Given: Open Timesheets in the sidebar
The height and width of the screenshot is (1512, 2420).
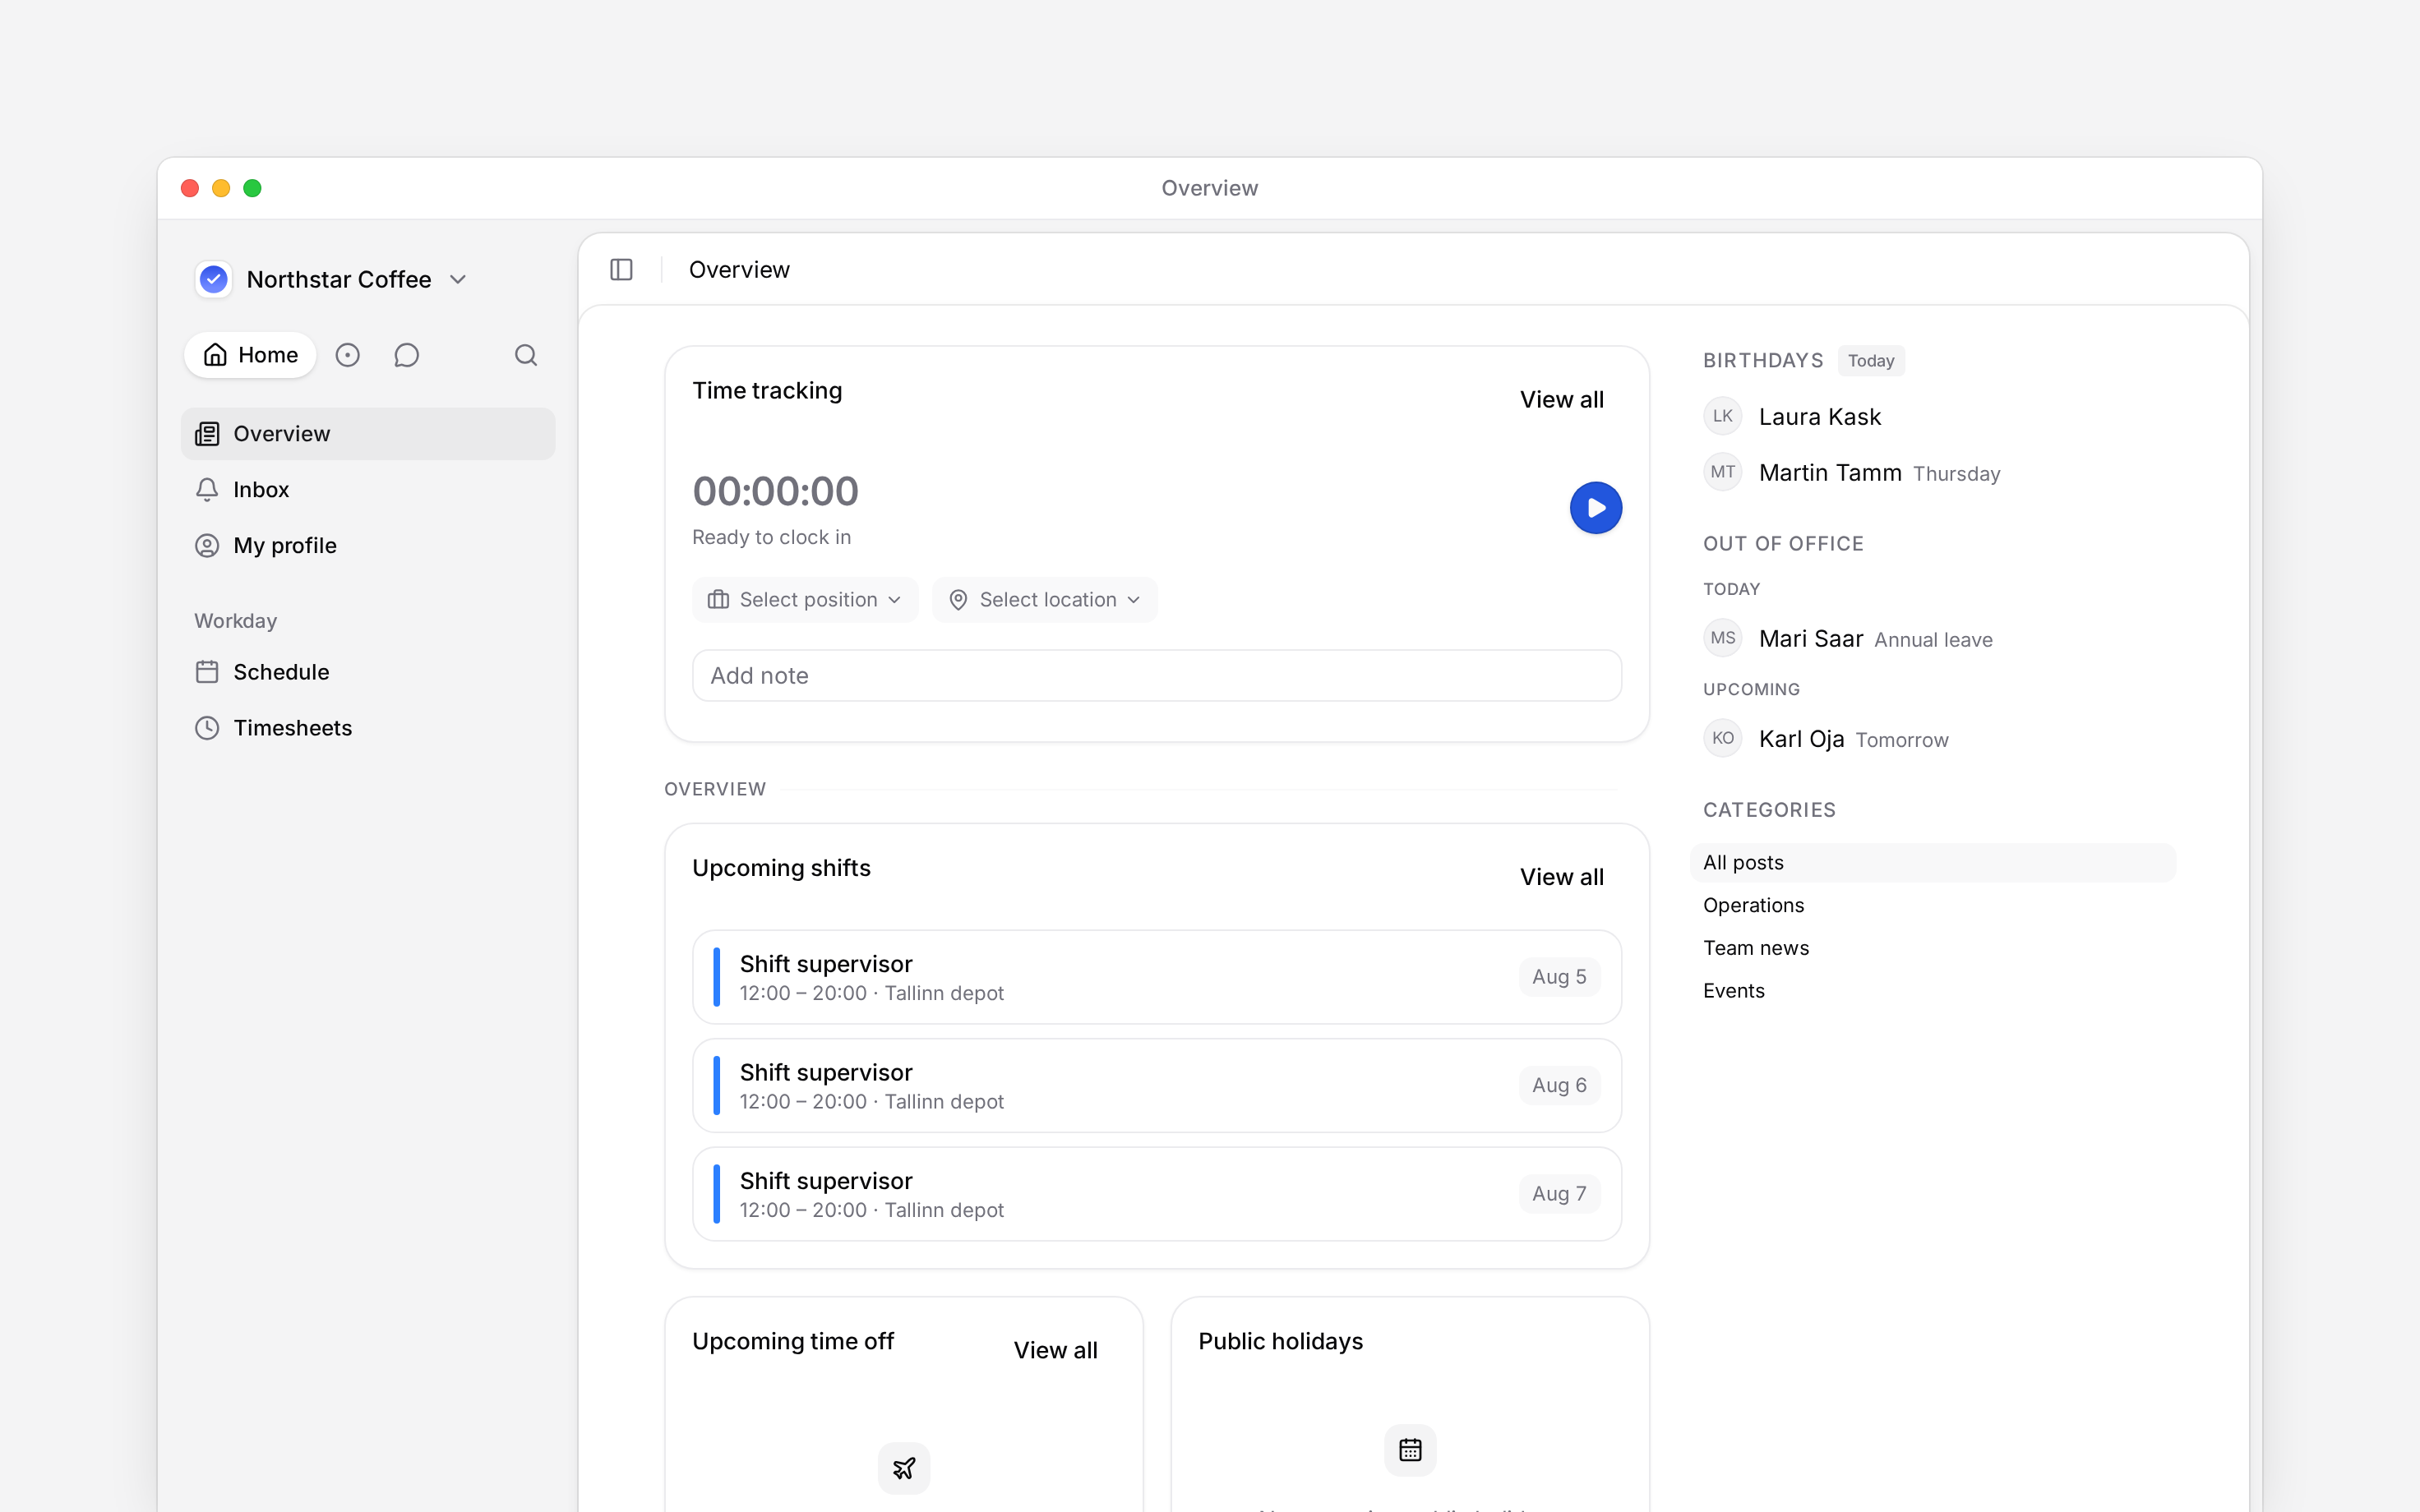Looking at the screenshot, I should pos(368,728).
